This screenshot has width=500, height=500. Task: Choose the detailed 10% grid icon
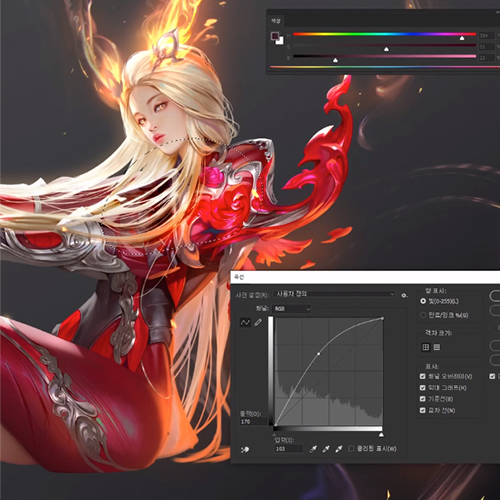437,347
